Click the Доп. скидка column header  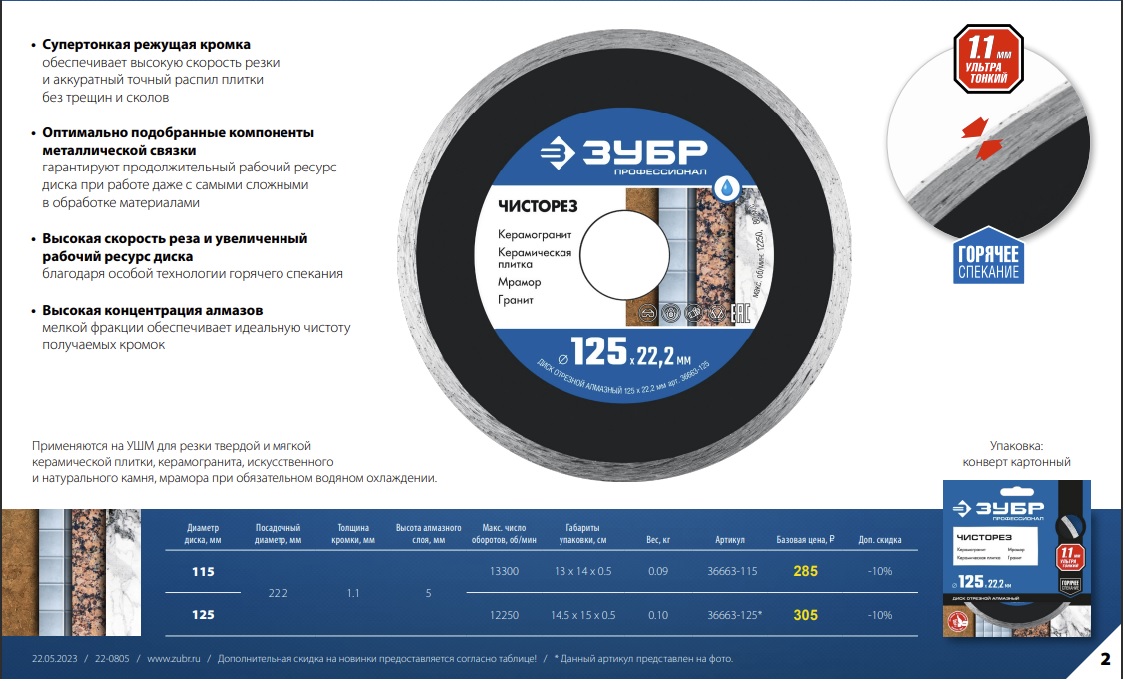(x=880, y=540)
